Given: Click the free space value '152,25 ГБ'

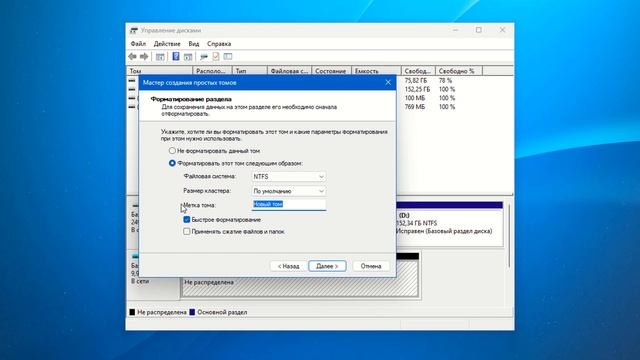Looking at the screenshot, I should (x=417, y=89).
